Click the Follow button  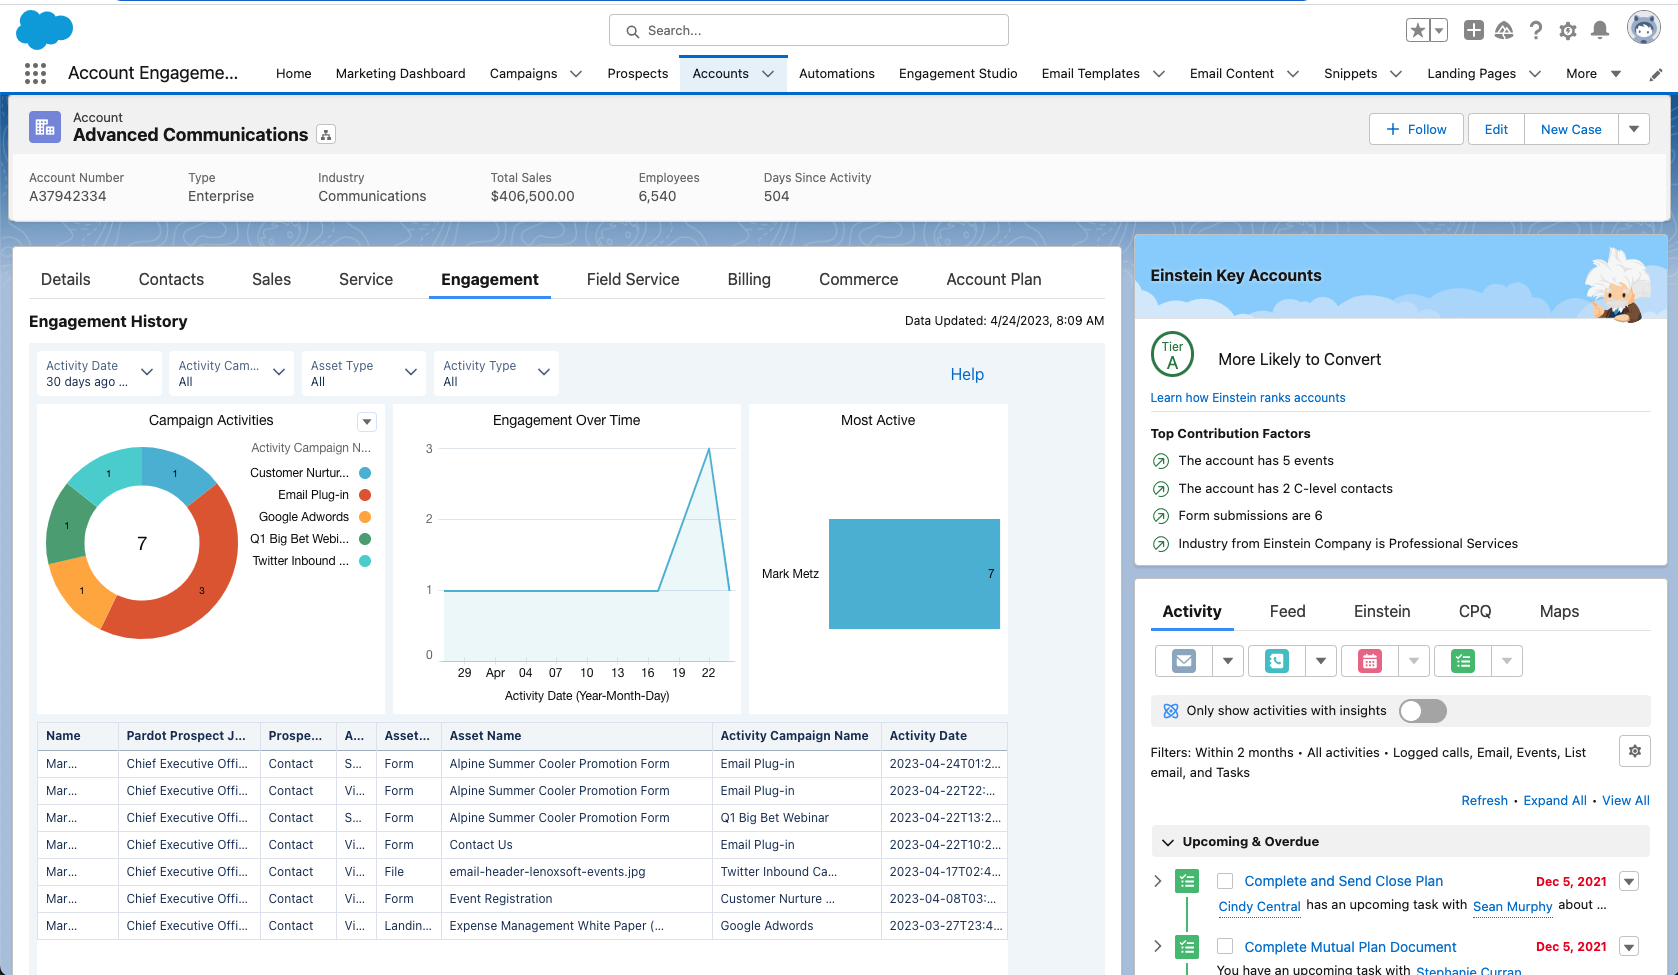click(x=1416, y=129)
